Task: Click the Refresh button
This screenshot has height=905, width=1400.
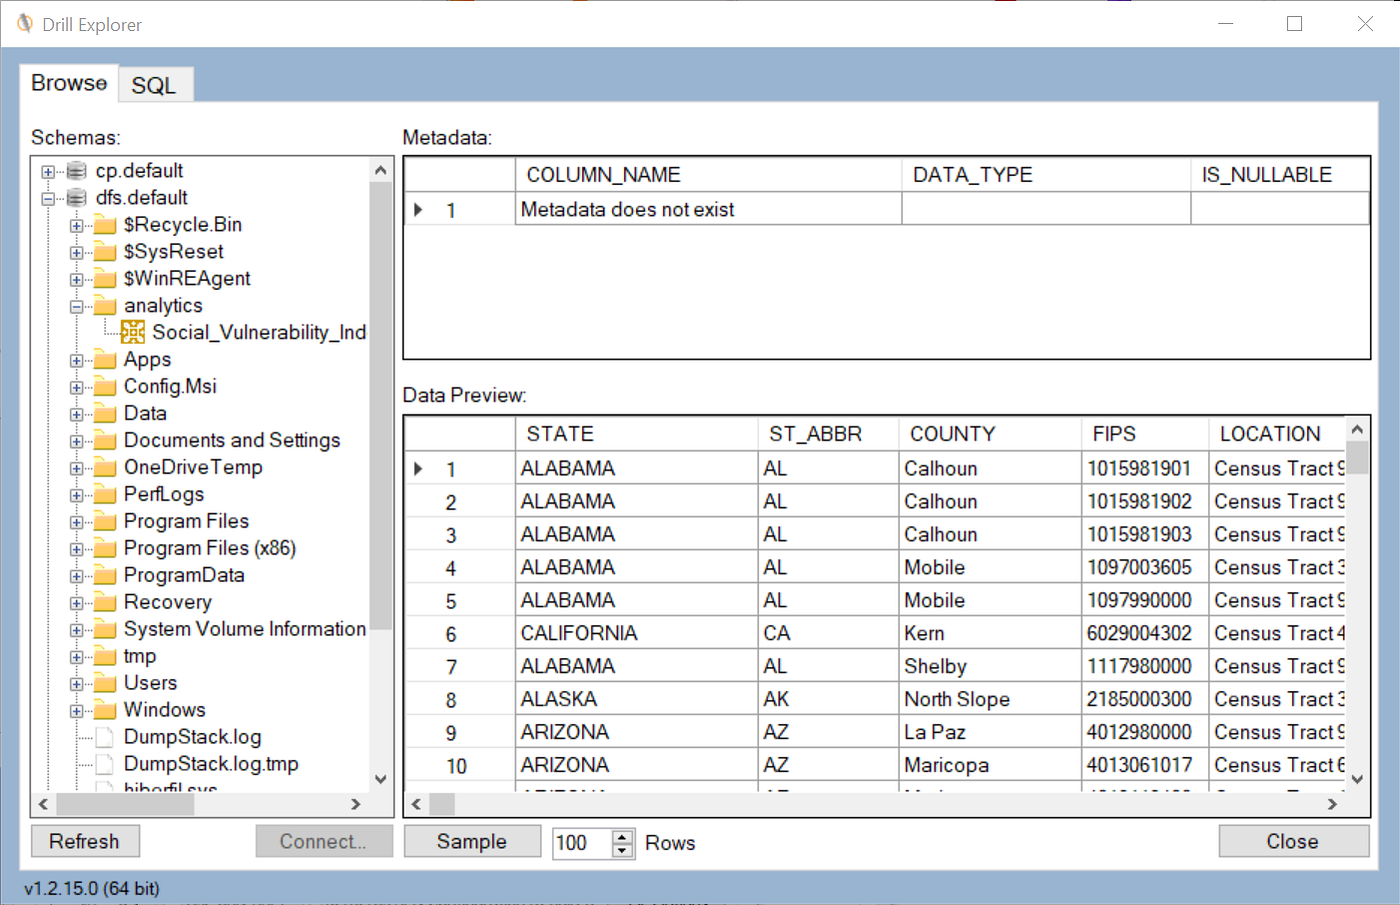Action: (x=85, y=841)
